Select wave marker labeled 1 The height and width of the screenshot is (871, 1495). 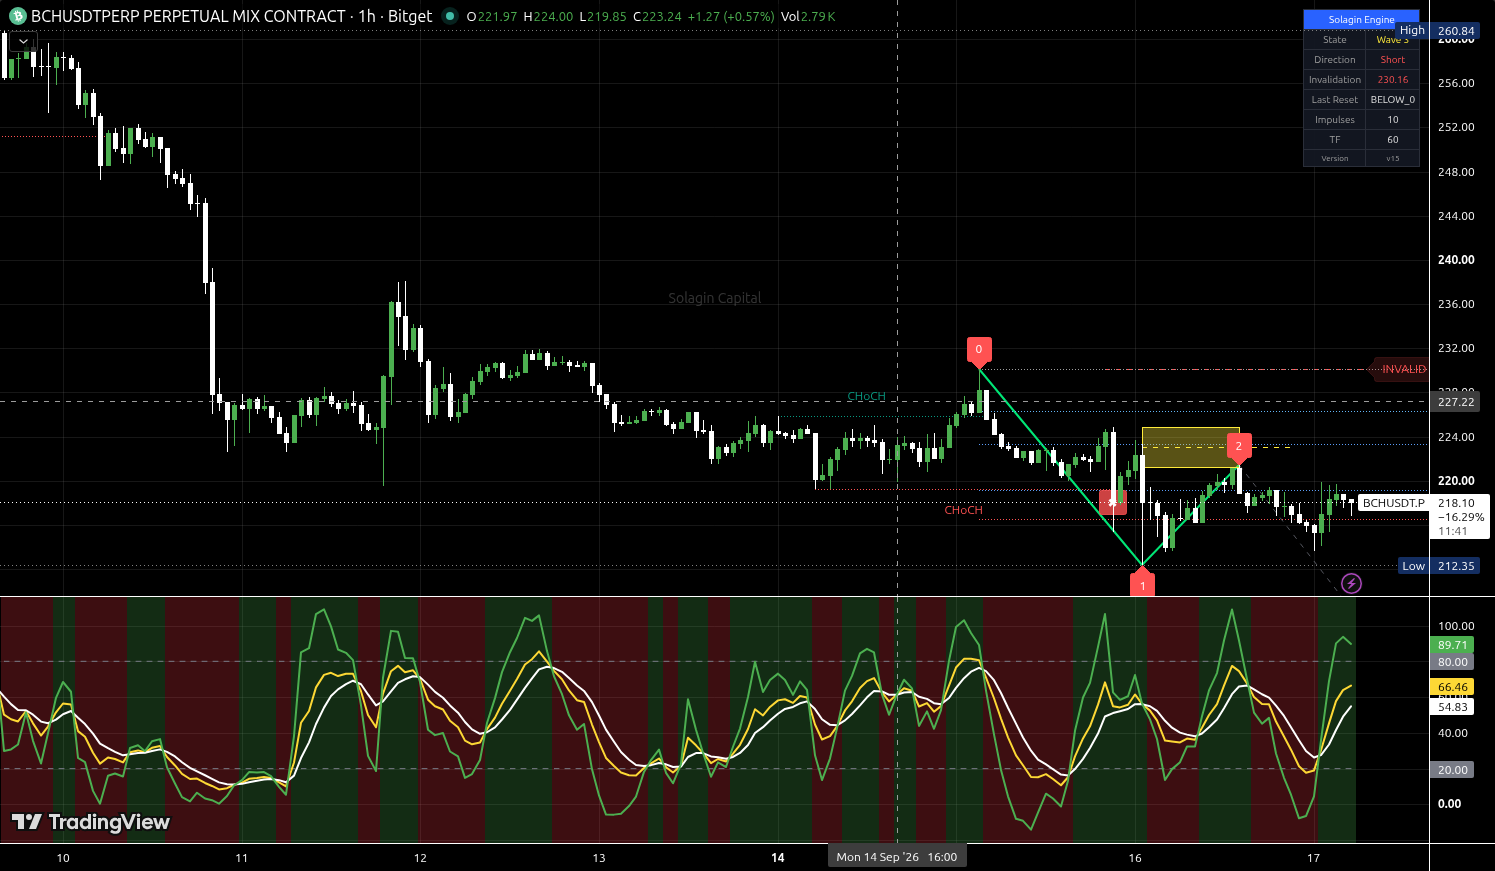(1142, 584)
